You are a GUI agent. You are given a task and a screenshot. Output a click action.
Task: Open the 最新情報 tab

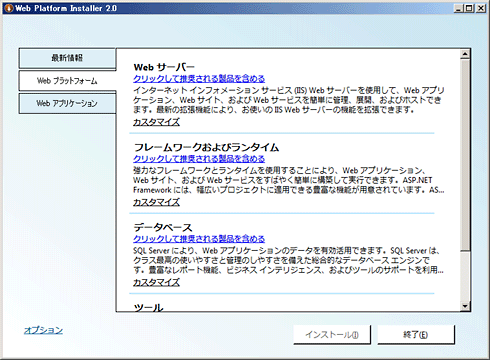[67, 58]
